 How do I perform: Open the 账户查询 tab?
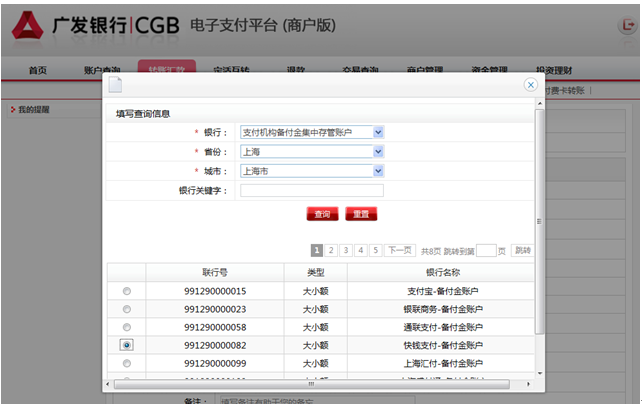102,70
